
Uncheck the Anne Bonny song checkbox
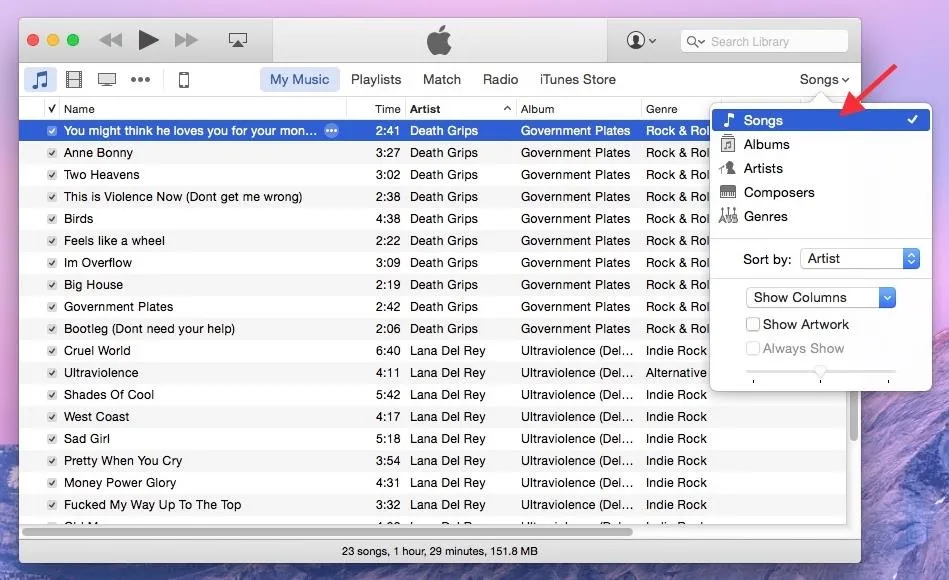pos(52,153)
